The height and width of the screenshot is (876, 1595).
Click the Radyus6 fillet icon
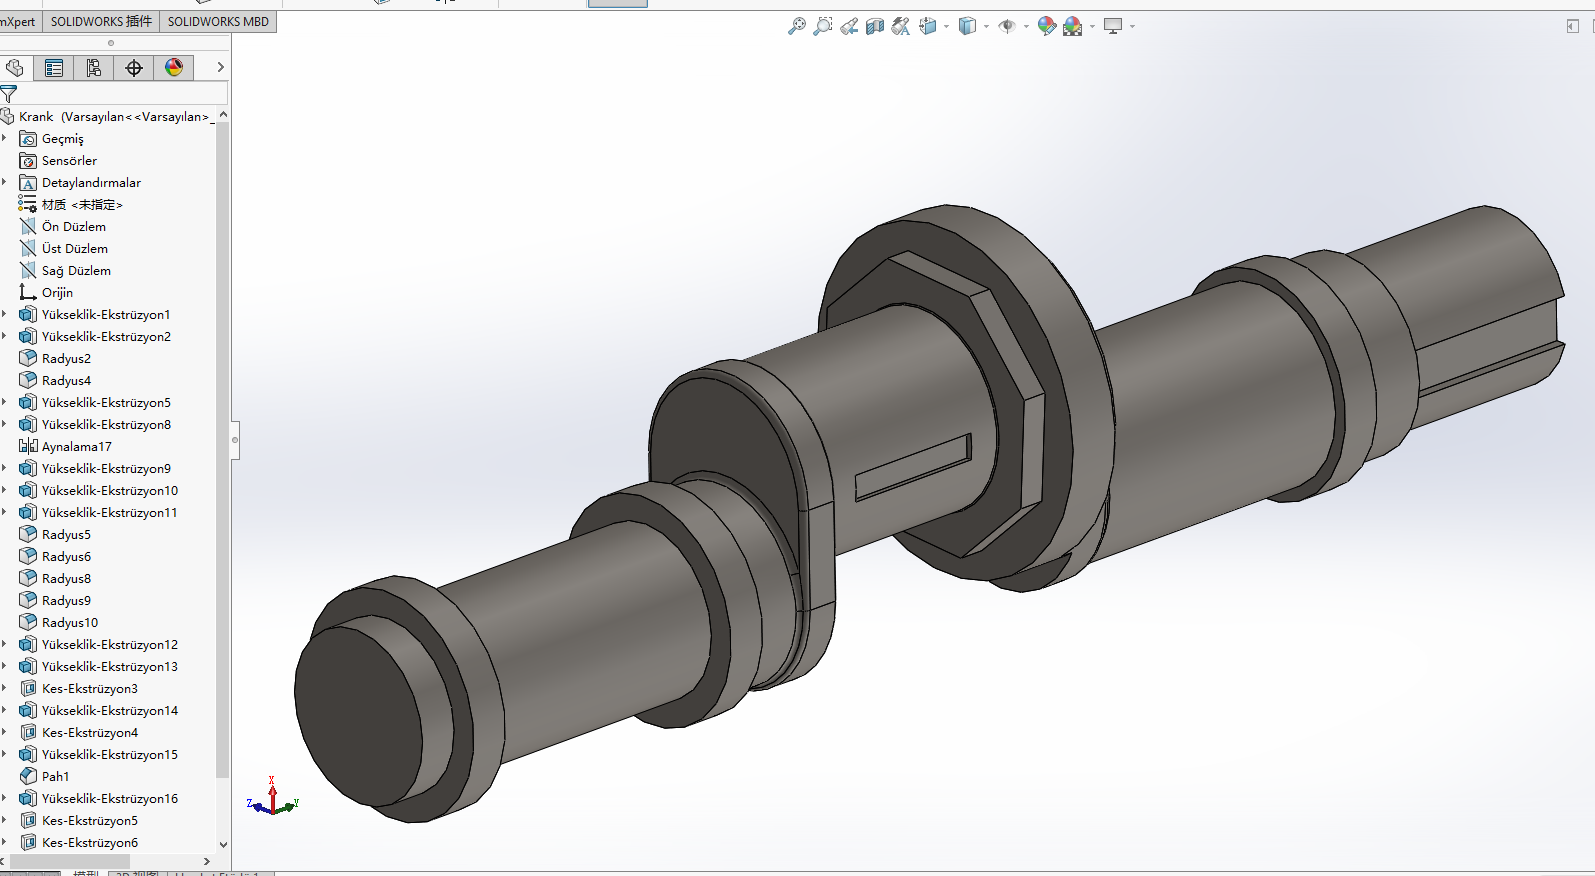click(x=28, y=556)
